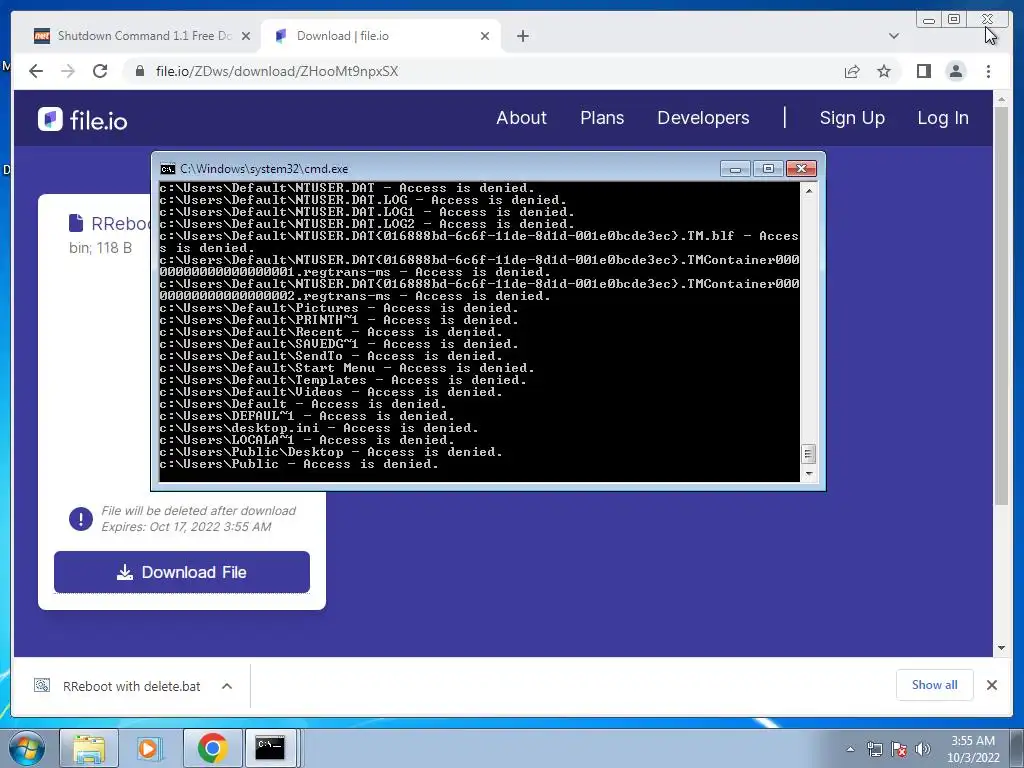Click the network tray icon

click(874, 749)
